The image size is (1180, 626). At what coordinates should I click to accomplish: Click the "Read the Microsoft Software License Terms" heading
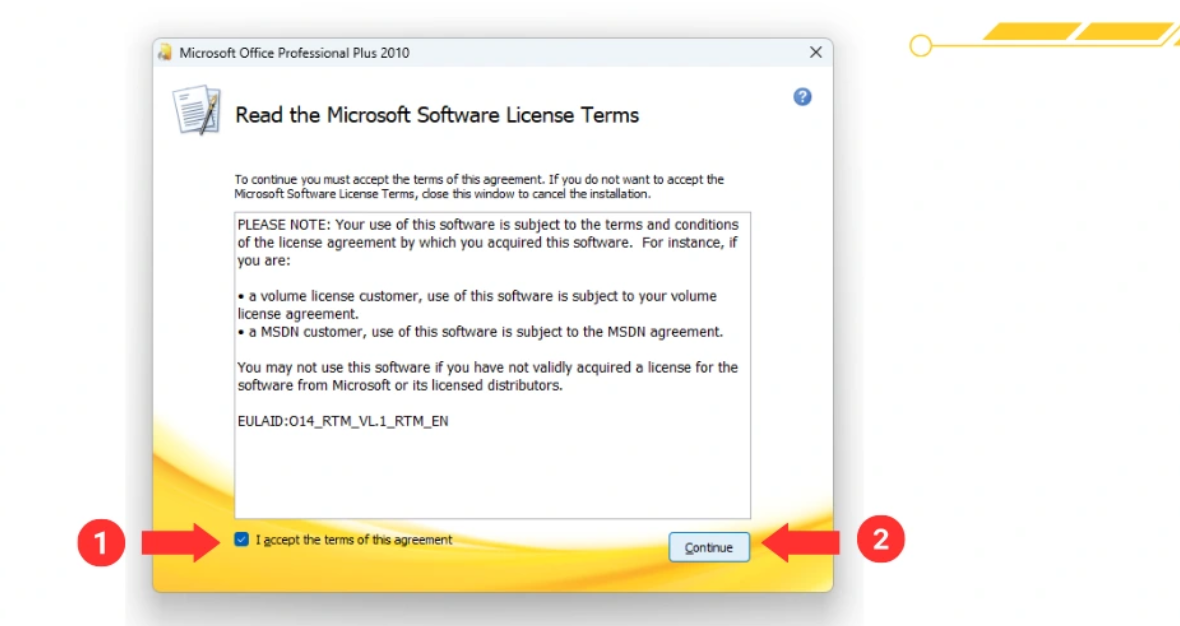pos(437,115)
